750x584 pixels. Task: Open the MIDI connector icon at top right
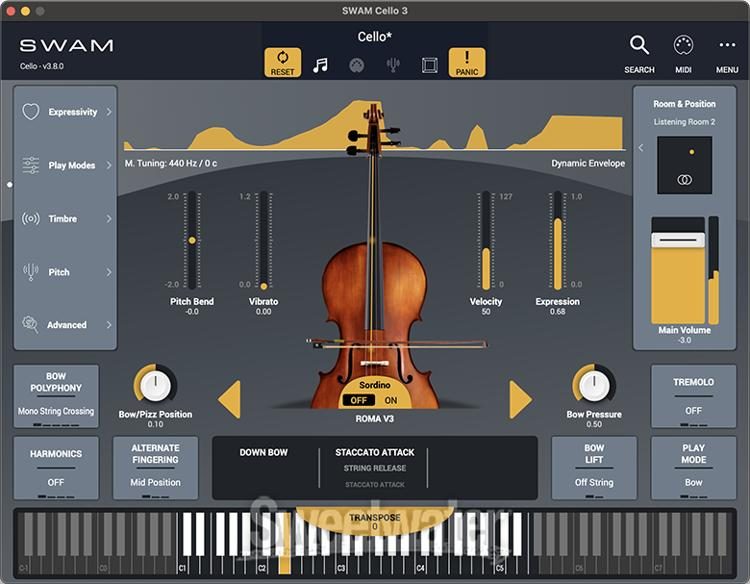(x=683, y=45)
